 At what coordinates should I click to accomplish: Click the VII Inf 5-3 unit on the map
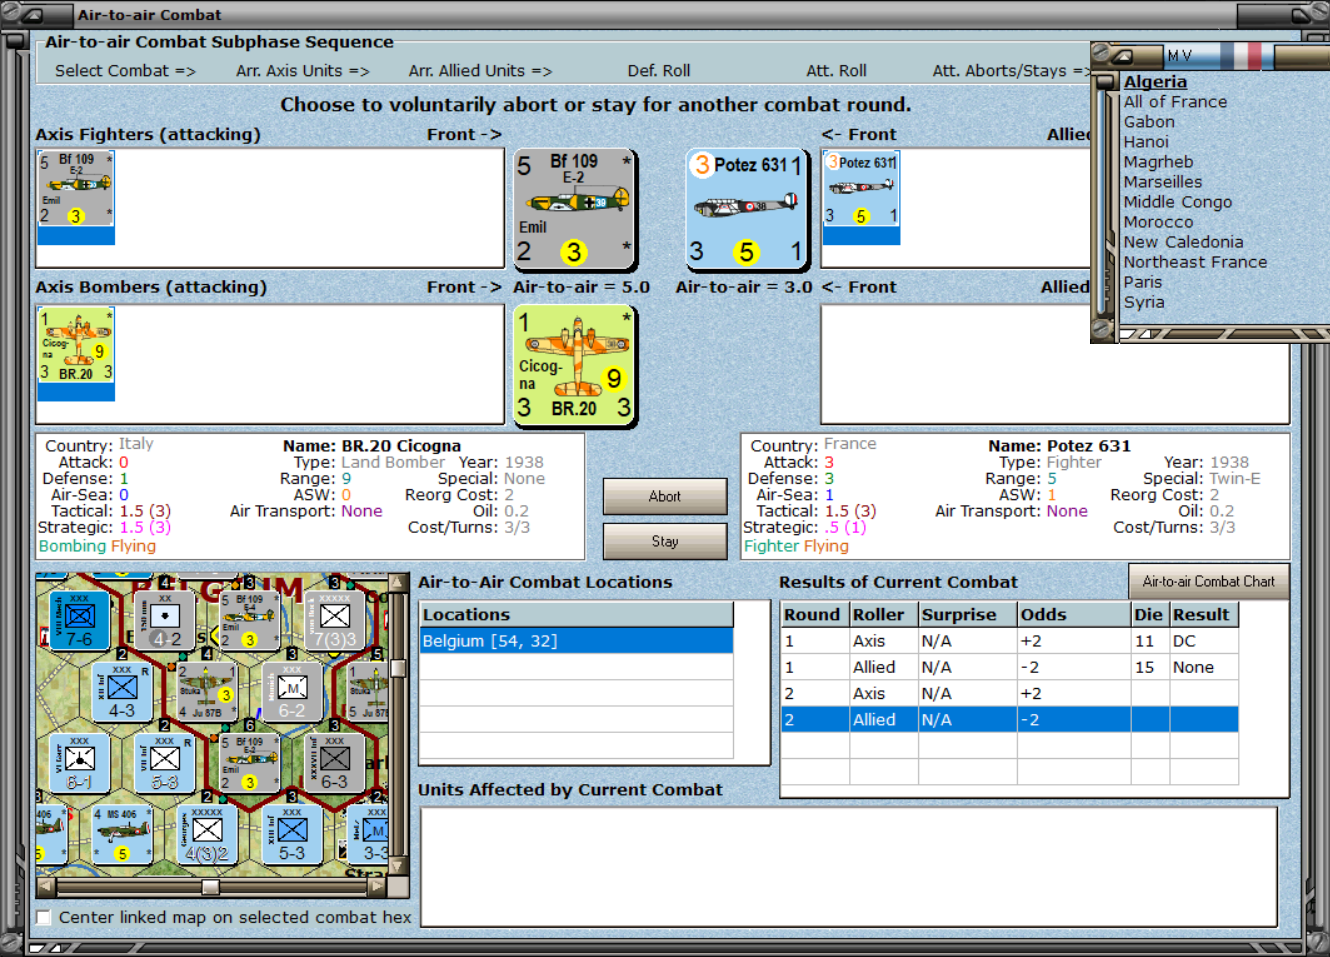click(164, 763)
